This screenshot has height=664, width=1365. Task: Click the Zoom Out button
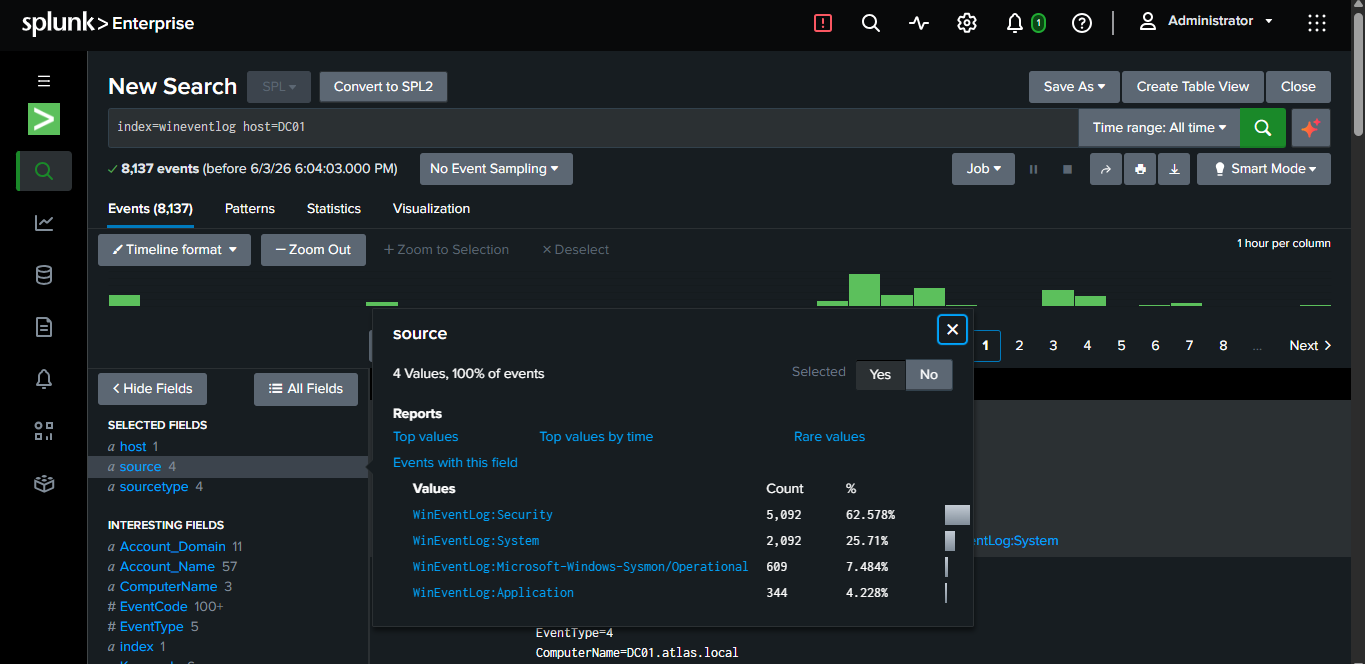313,250
